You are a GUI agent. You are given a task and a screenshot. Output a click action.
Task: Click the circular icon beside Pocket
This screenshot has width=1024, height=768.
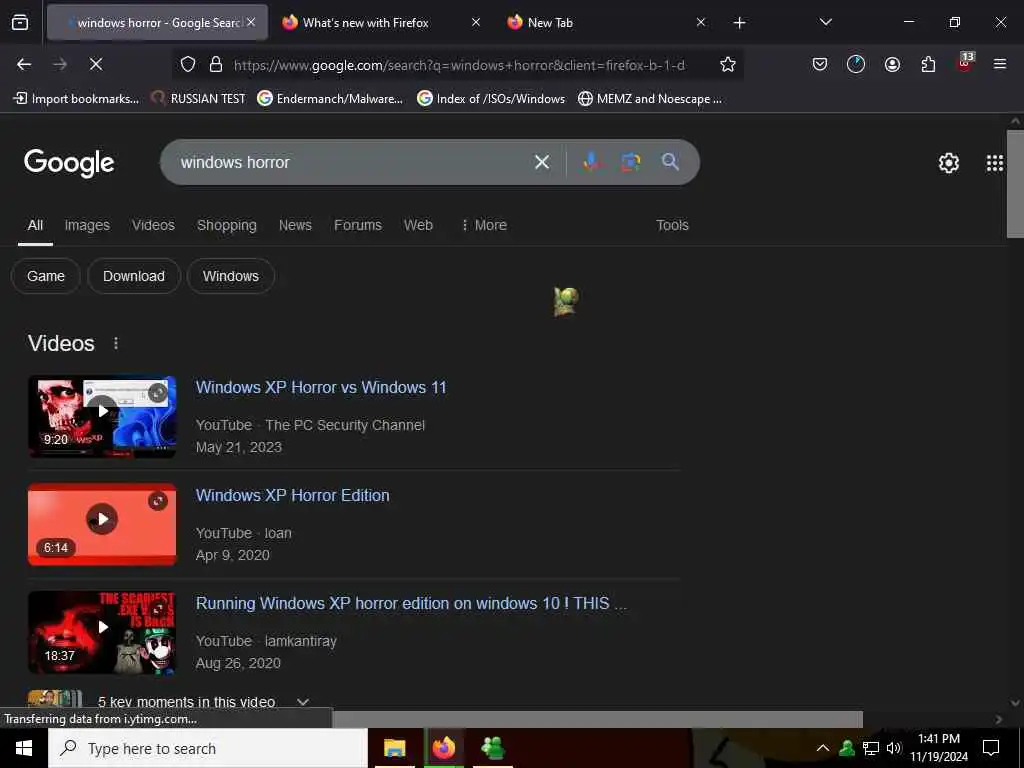click(x=856, y=64)
